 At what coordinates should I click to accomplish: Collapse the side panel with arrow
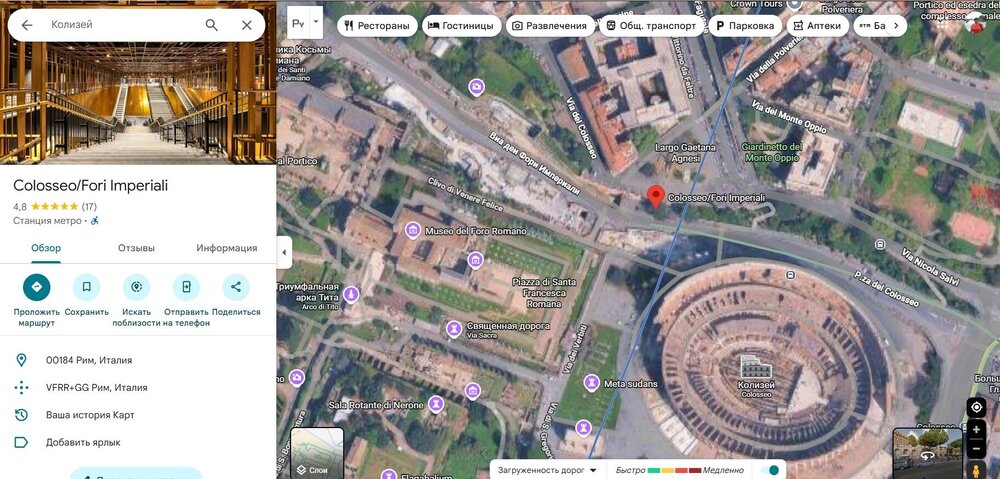284,252
